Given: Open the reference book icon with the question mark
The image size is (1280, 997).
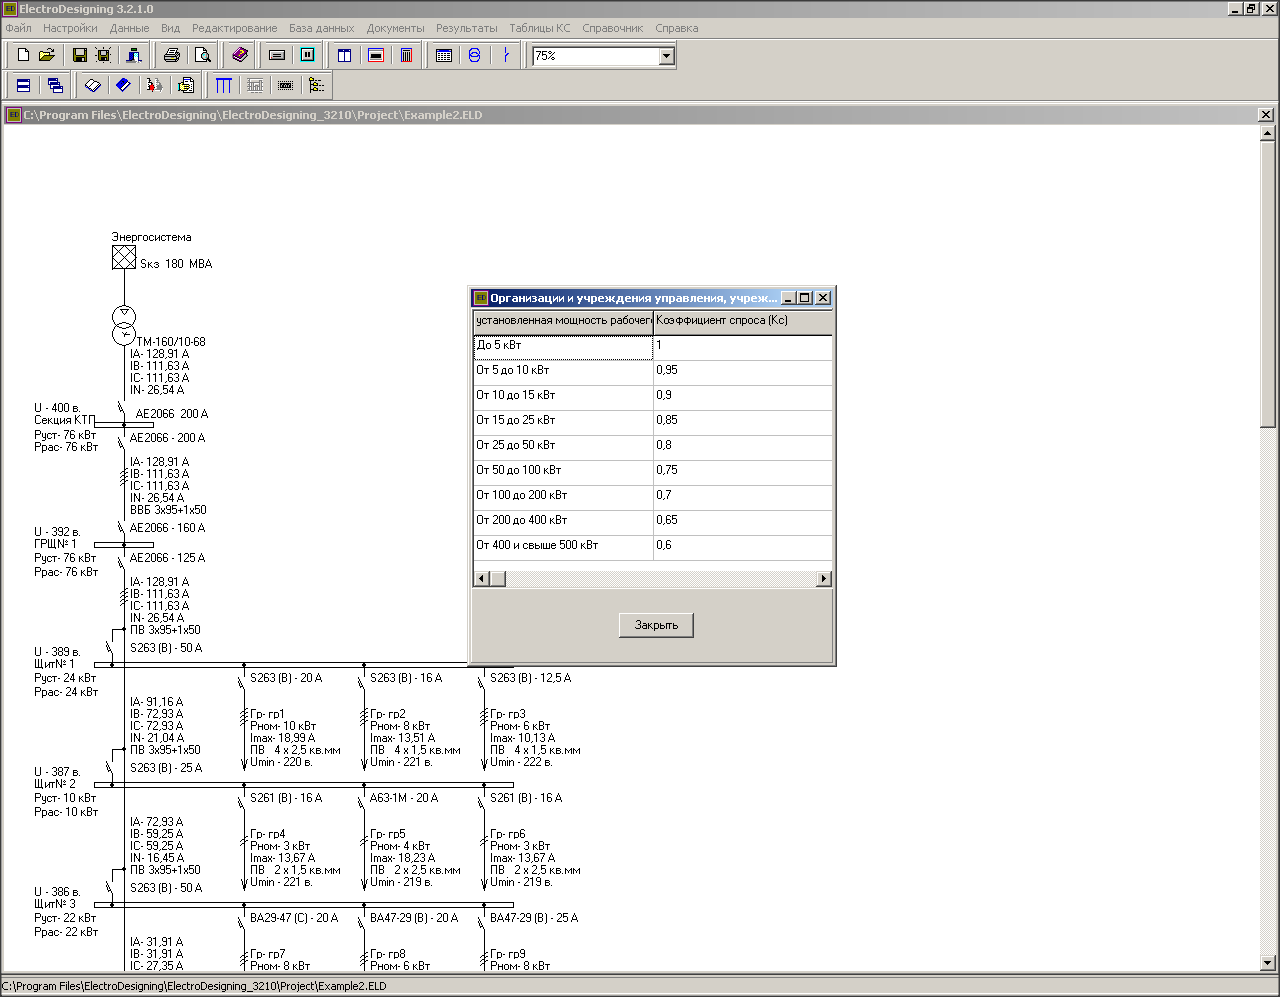Looking at the screenshot, I should click(239, 55).
